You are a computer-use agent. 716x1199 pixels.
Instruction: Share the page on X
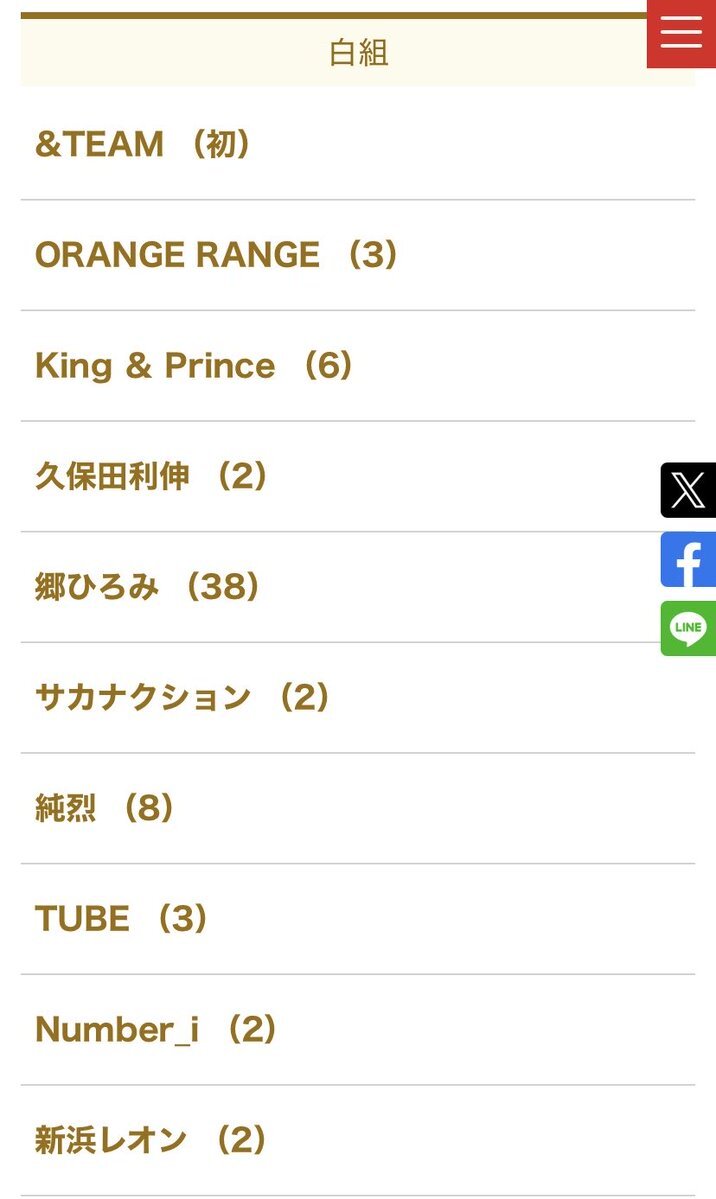click(x=688, y=490)
